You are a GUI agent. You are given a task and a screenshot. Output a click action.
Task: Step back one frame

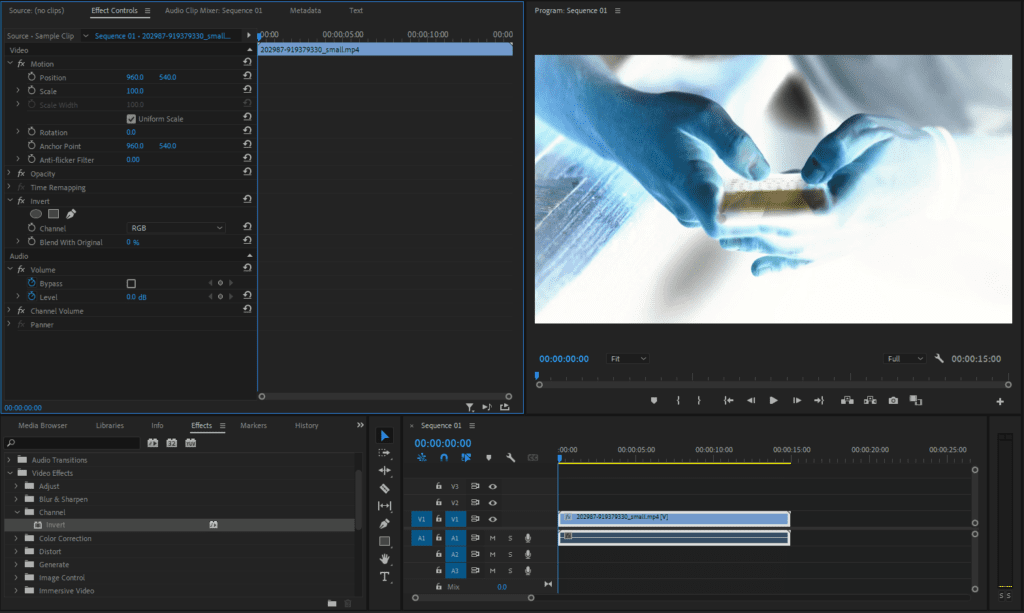pyautogui.click(x=751, y=400)
